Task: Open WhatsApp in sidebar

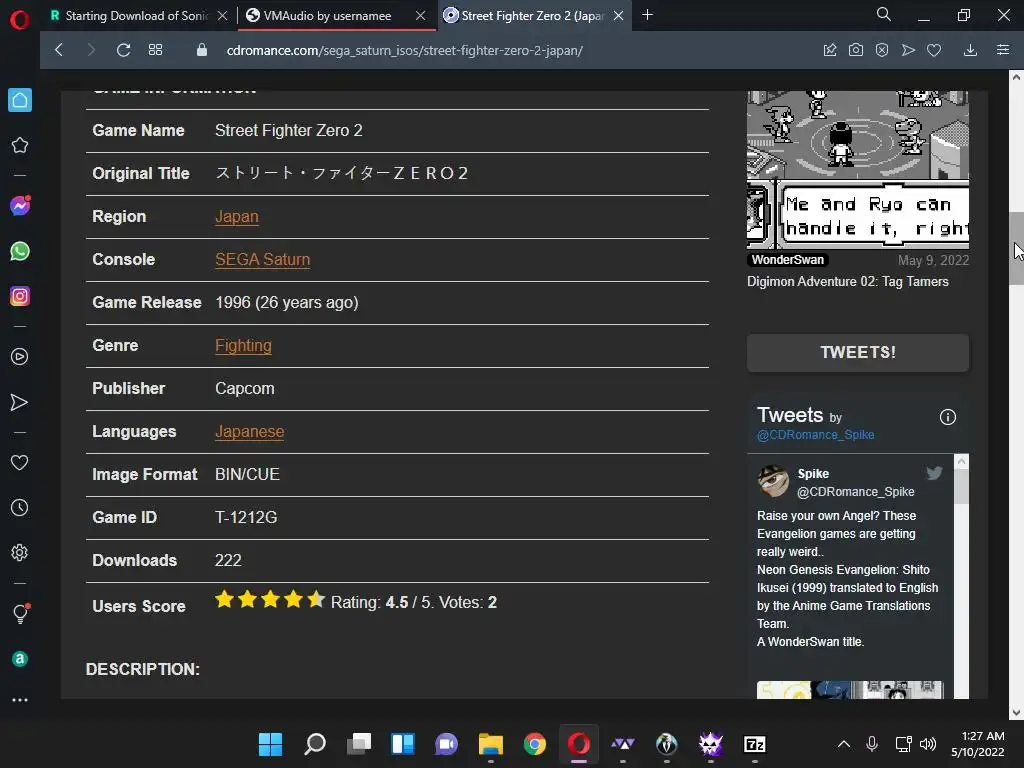Action: pyautogui.click(x=20, y=251)
